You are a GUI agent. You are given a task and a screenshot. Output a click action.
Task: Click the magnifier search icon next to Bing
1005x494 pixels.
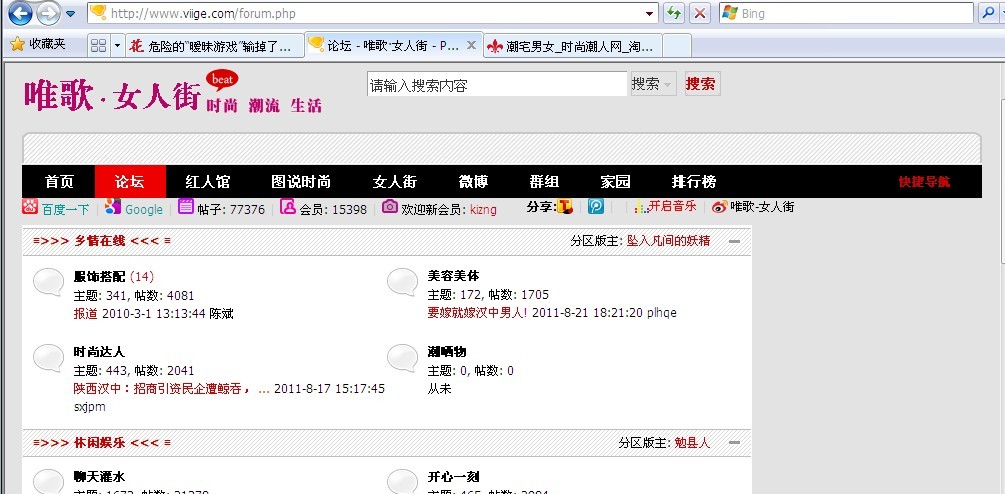(x=988, y=13)
